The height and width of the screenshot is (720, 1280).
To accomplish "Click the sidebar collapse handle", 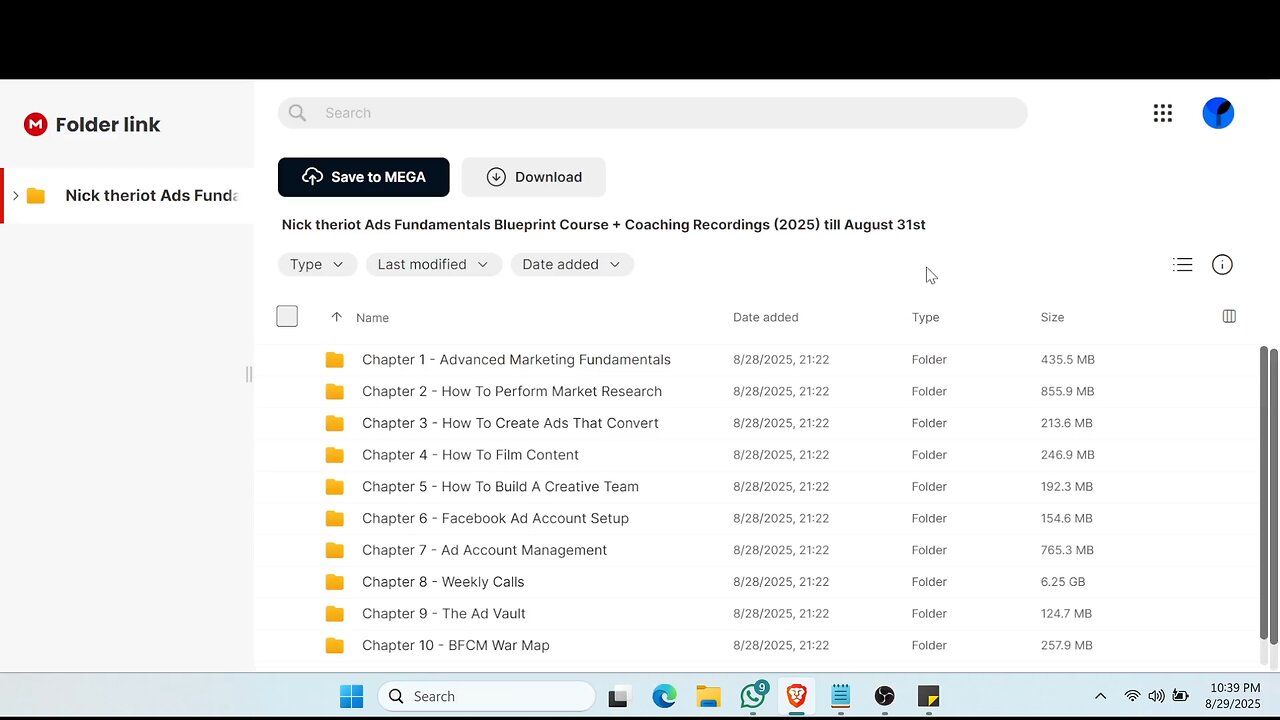I will pyautogui.click(x=248, y=374).
